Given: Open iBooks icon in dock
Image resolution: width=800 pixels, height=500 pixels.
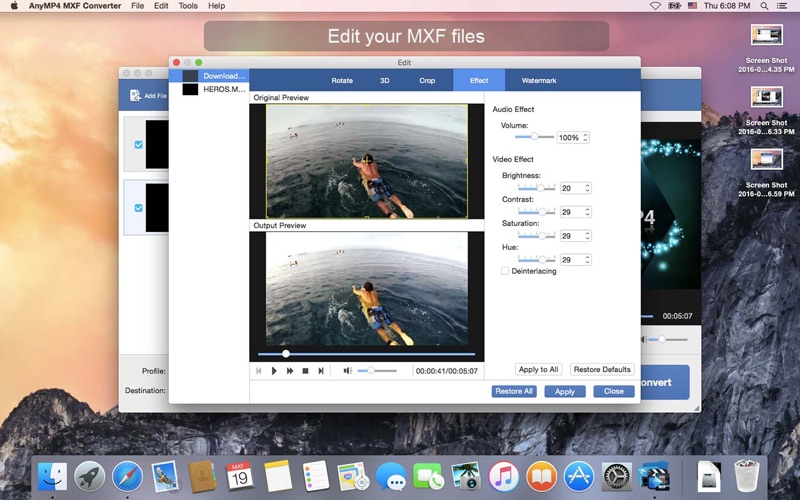Looking at the screenshot, I should pos(541,477).
